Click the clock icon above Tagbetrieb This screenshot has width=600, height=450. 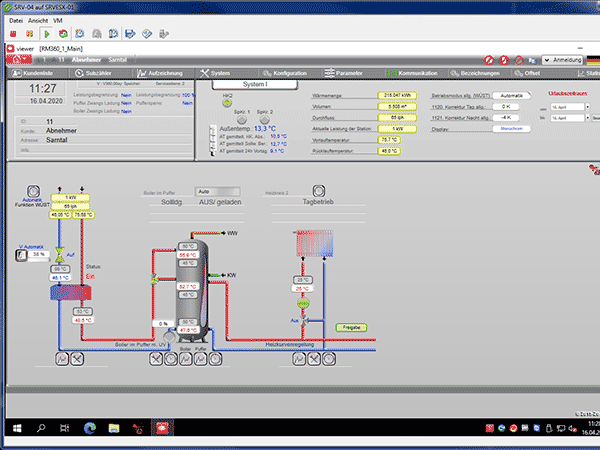click(x=319, y=191)
